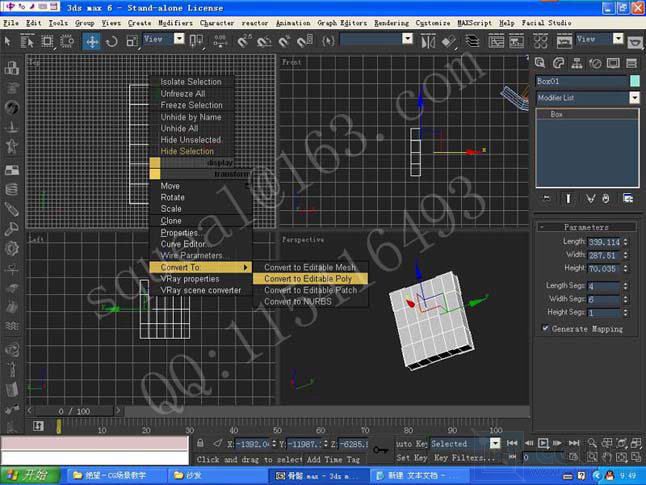Open the render type View dropdown
The width and height of the screenshot is (646, 485).
618,39
